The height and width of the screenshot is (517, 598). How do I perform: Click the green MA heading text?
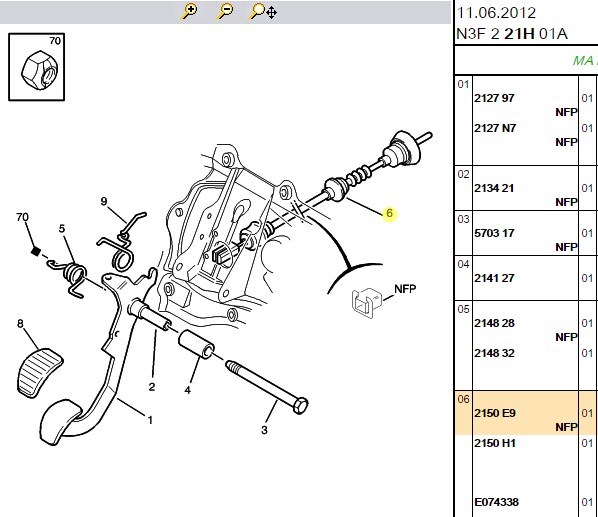[585, 61]
